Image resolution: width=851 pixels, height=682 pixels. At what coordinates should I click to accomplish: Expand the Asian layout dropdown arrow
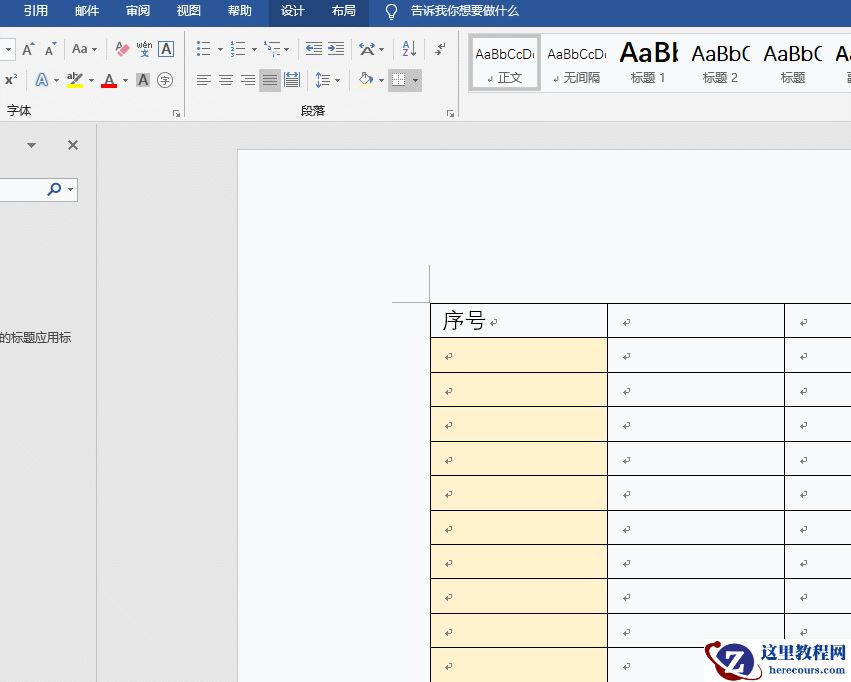coord(382,50)
